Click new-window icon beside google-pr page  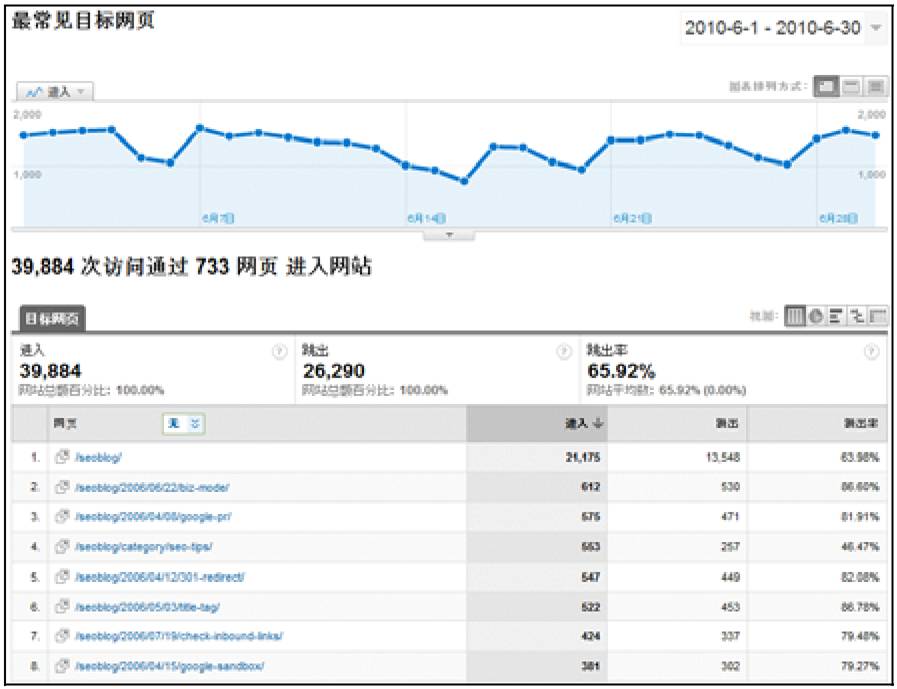click(x=62, y=516)
